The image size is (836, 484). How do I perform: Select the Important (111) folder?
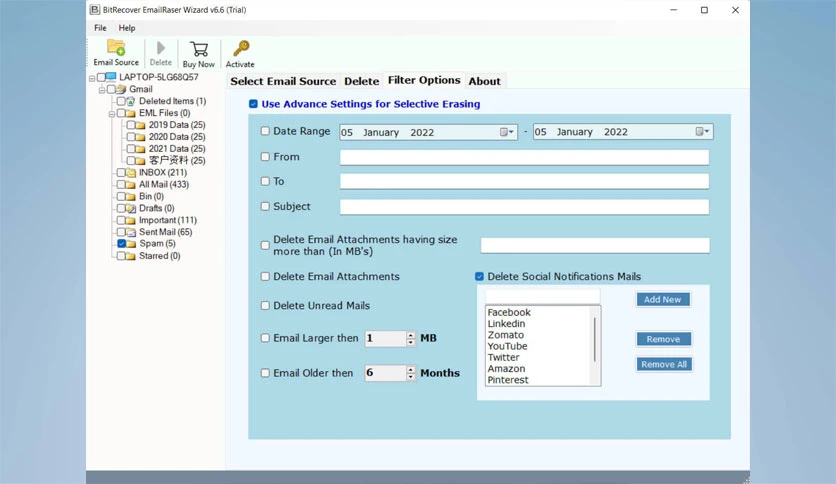[168, 220]
